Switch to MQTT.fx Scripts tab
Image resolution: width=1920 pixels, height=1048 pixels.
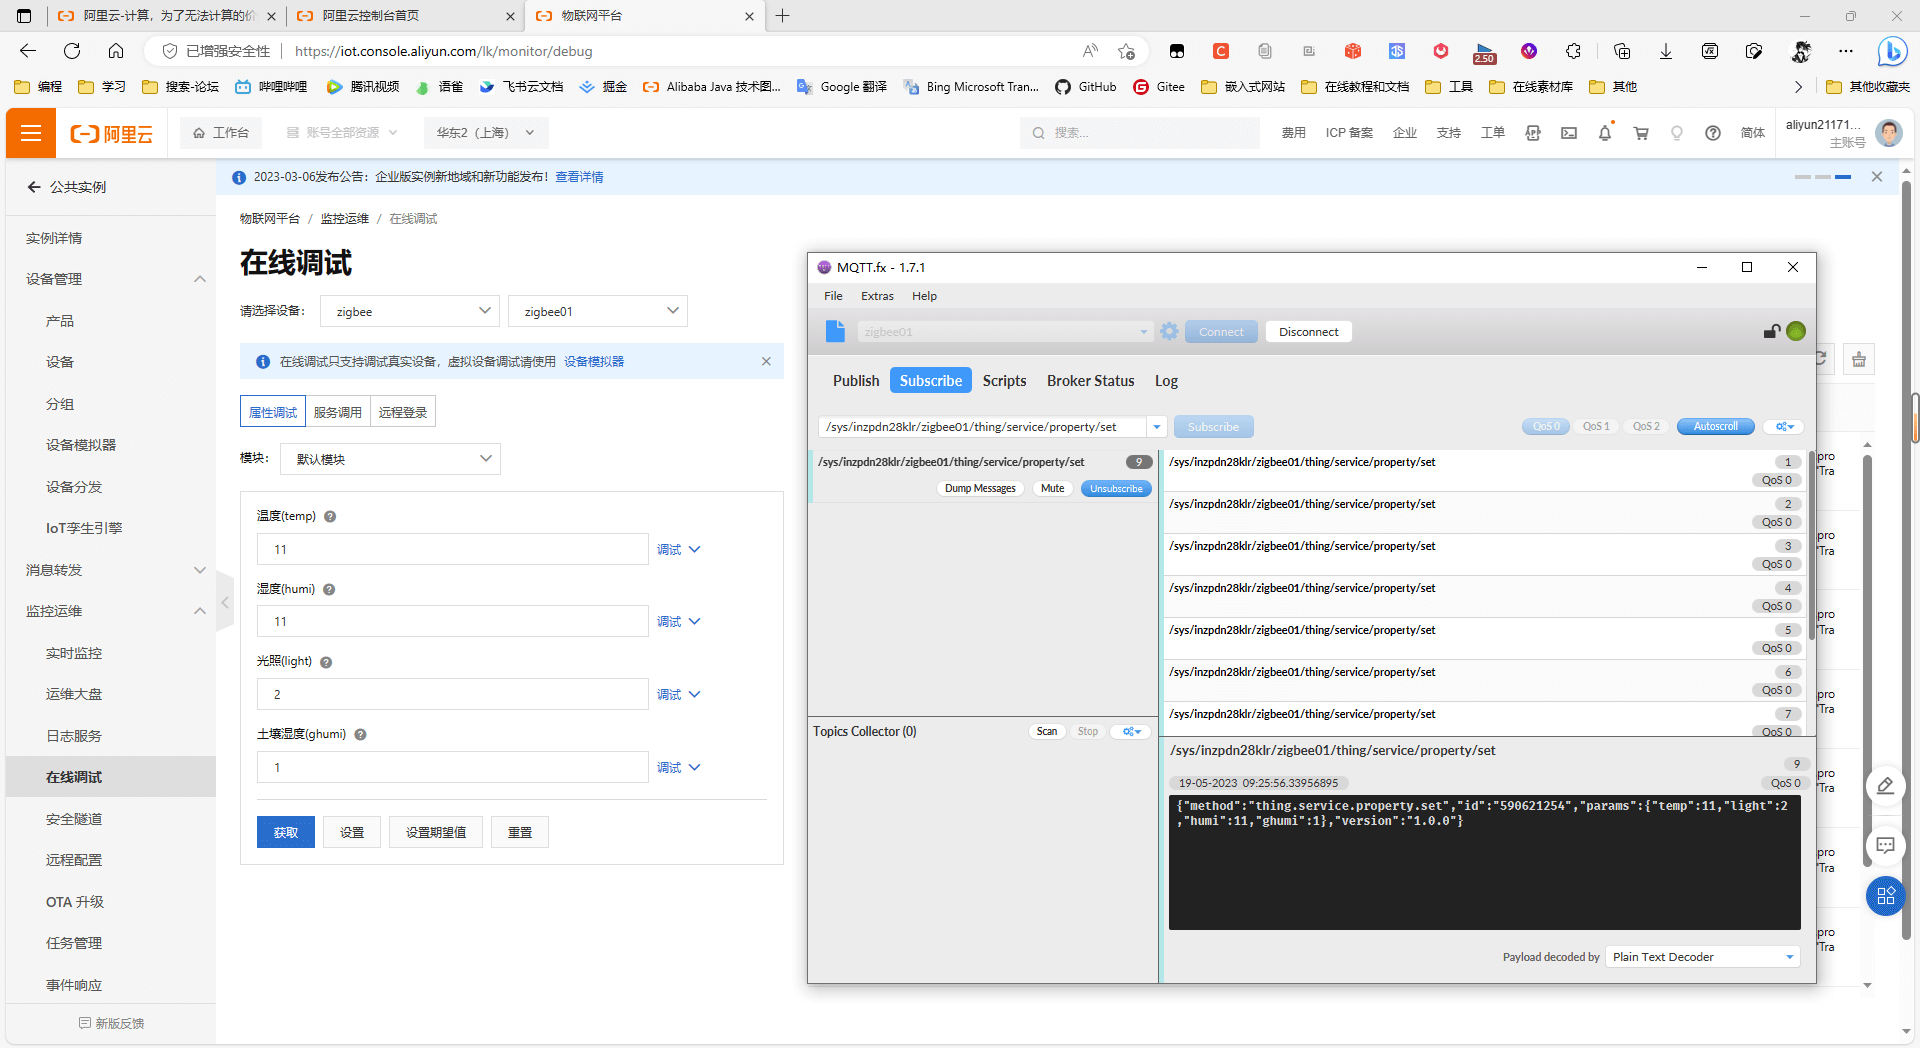[x=1004, y=381]
